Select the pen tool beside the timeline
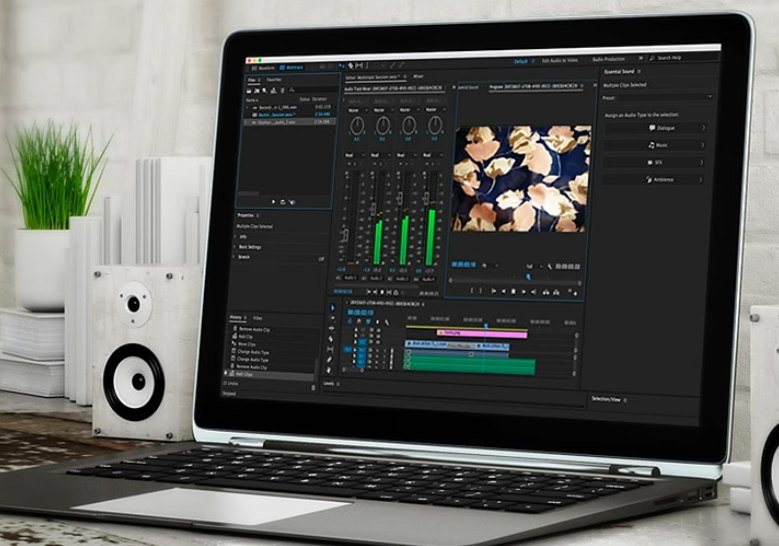The width and height of the screenshot is (779, 546). [329, 360]
